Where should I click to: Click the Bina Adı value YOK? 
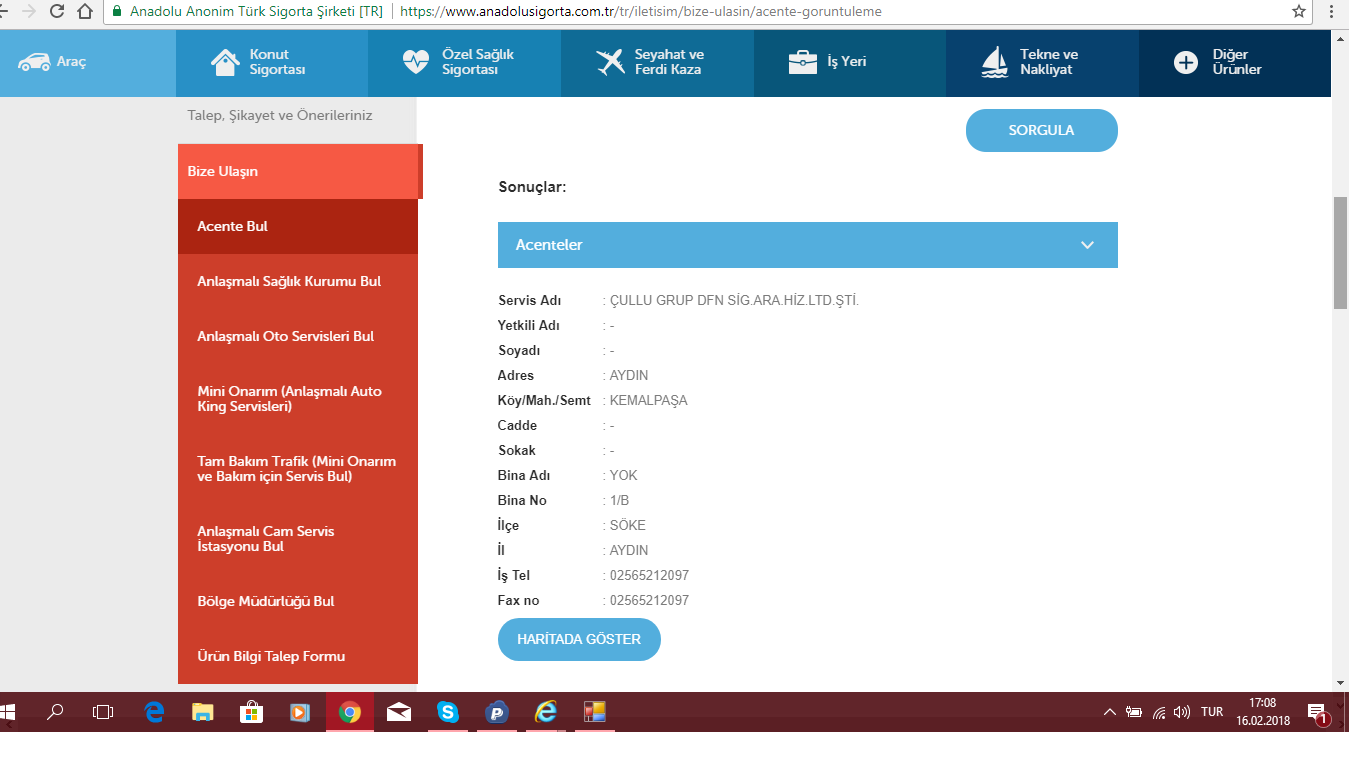tap(623, 475)
